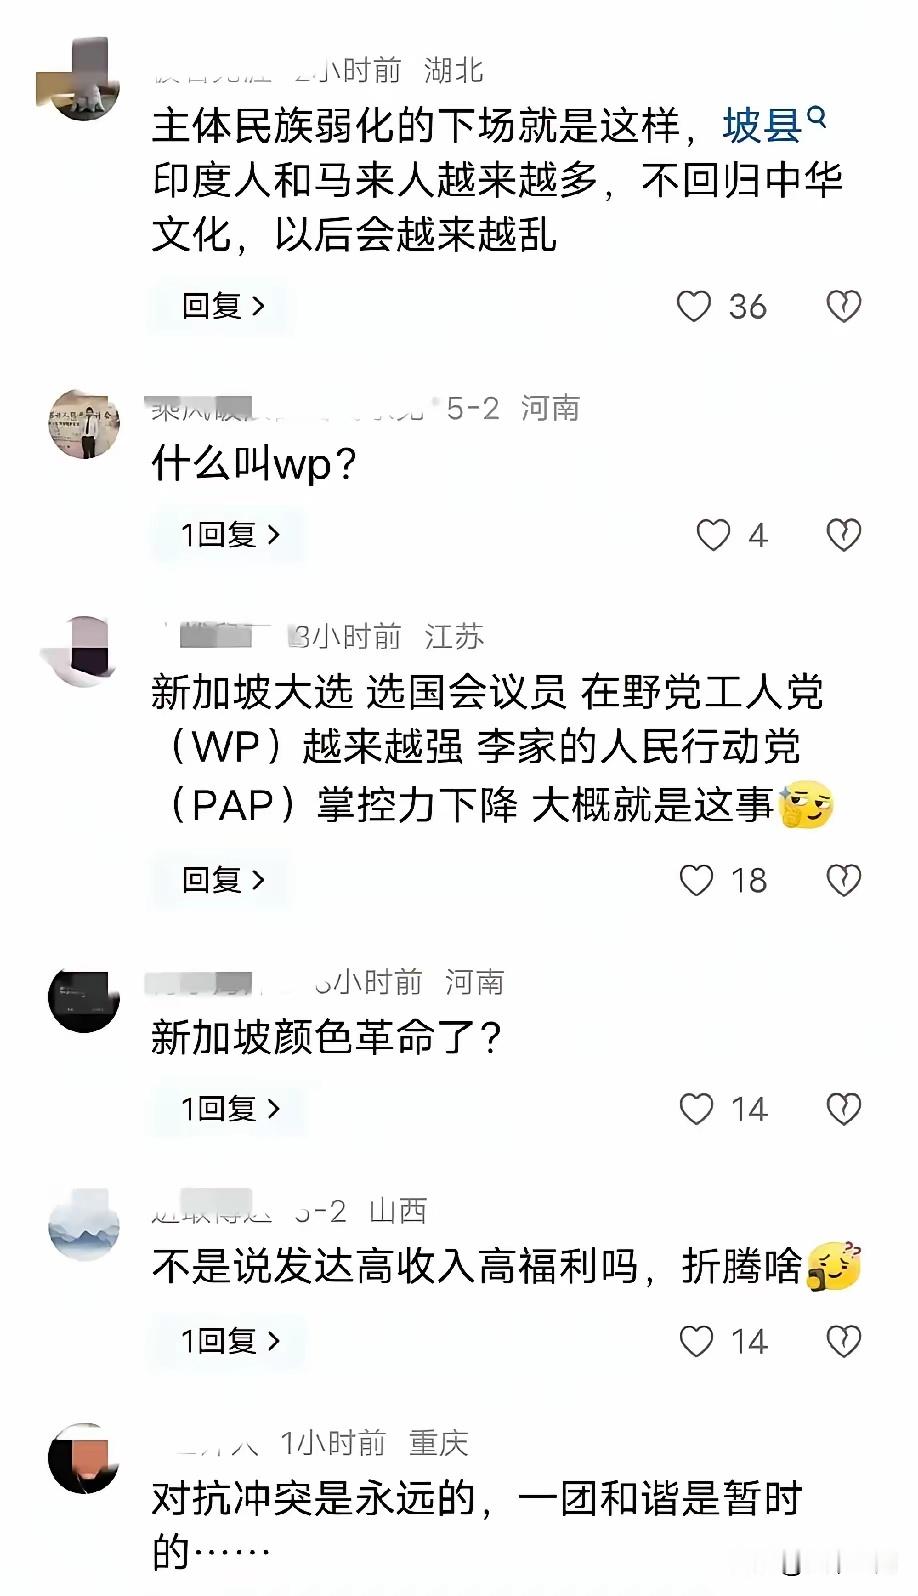Dislike the 高收入高福利 comment from 山西

click(x=844, y=1341)
